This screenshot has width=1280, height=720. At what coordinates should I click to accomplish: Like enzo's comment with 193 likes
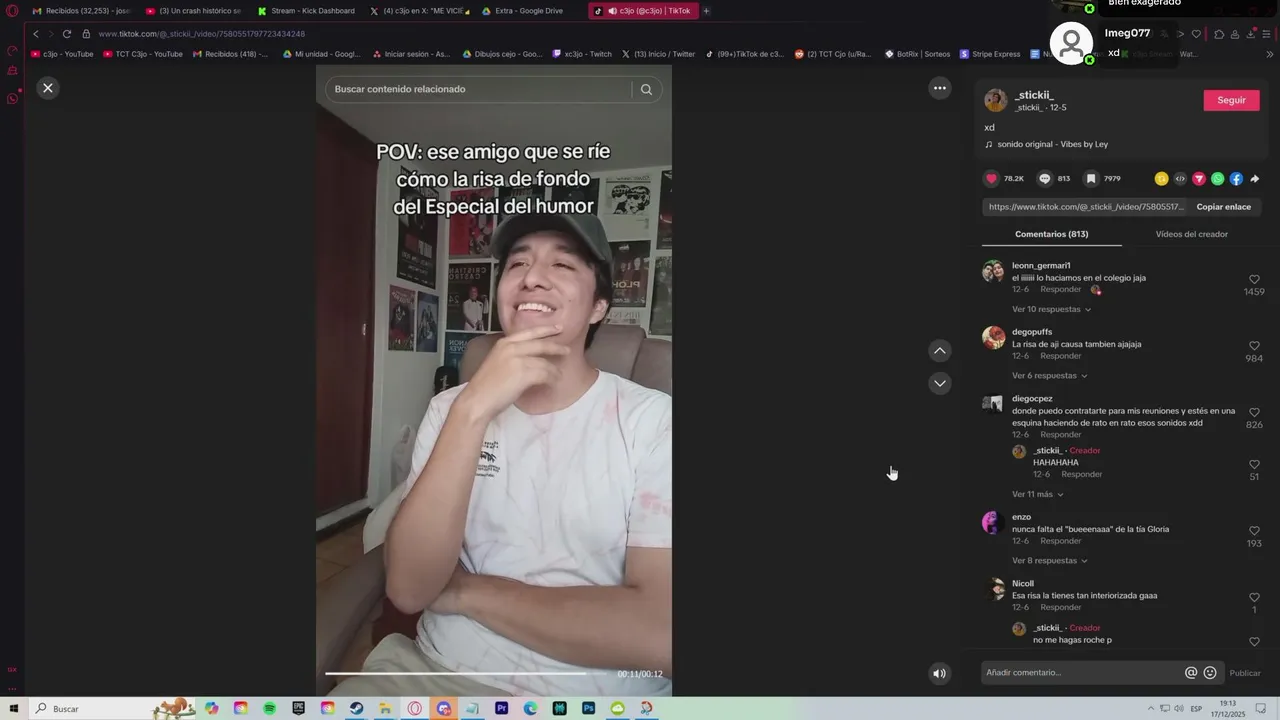click(x=1254, y=531)
